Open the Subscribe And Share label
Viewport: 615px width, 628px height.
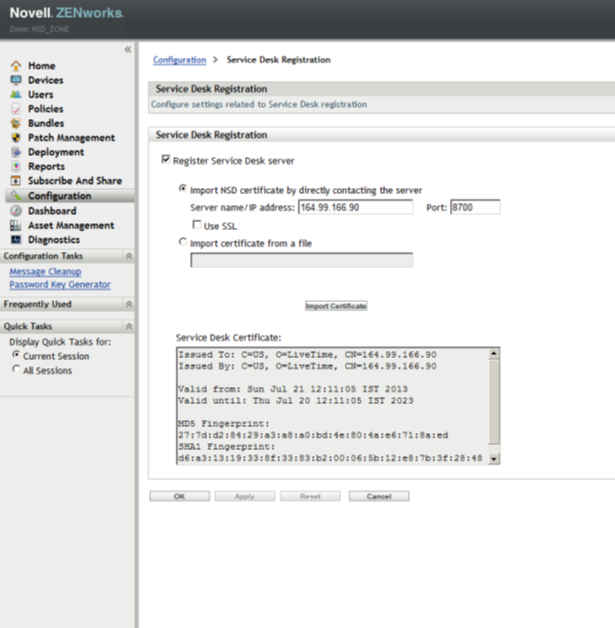pos(75,181)
